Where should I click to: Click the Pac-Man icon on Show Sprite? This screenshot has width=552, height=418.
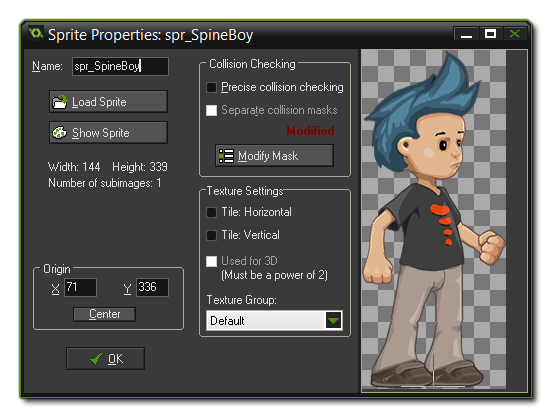(x=59, y=133)
